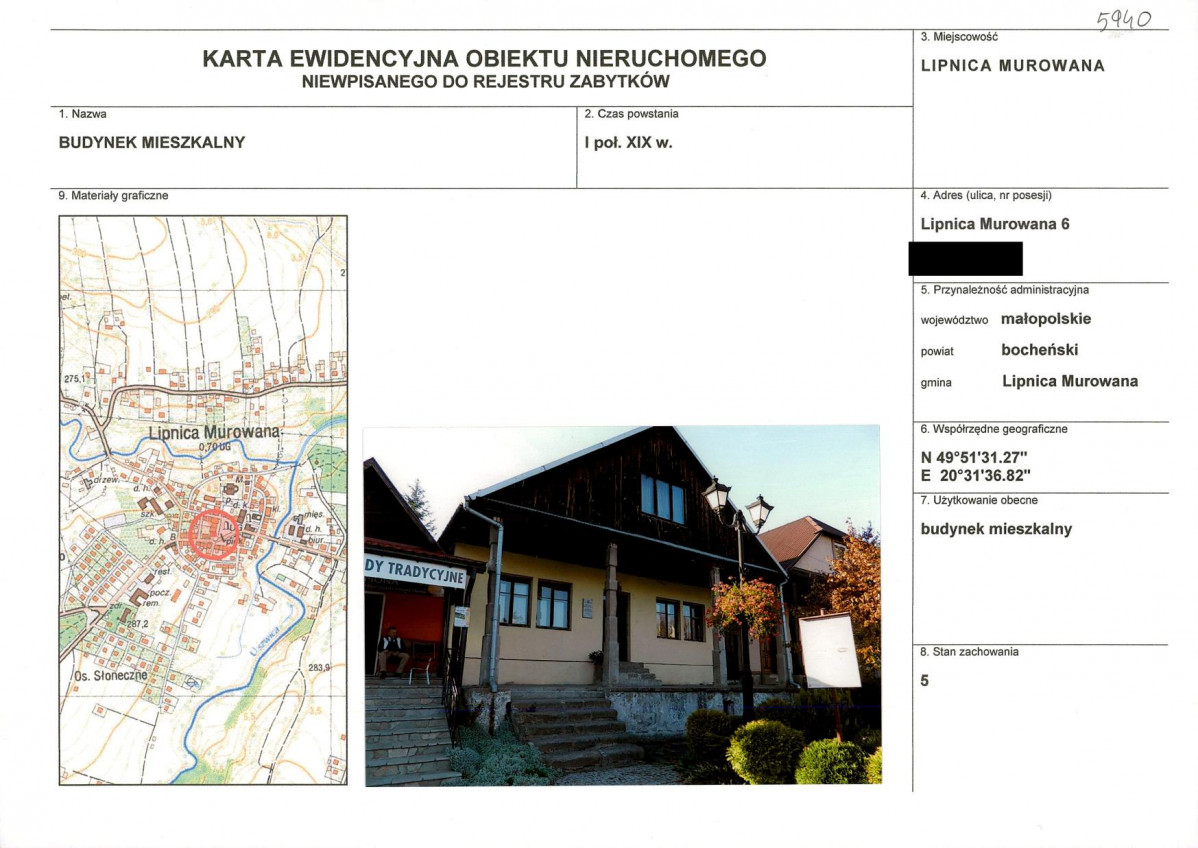Viewport: 1198px width, 848px height.
Task: Click the red circle marker on the map
Action: tap(215, 535)
